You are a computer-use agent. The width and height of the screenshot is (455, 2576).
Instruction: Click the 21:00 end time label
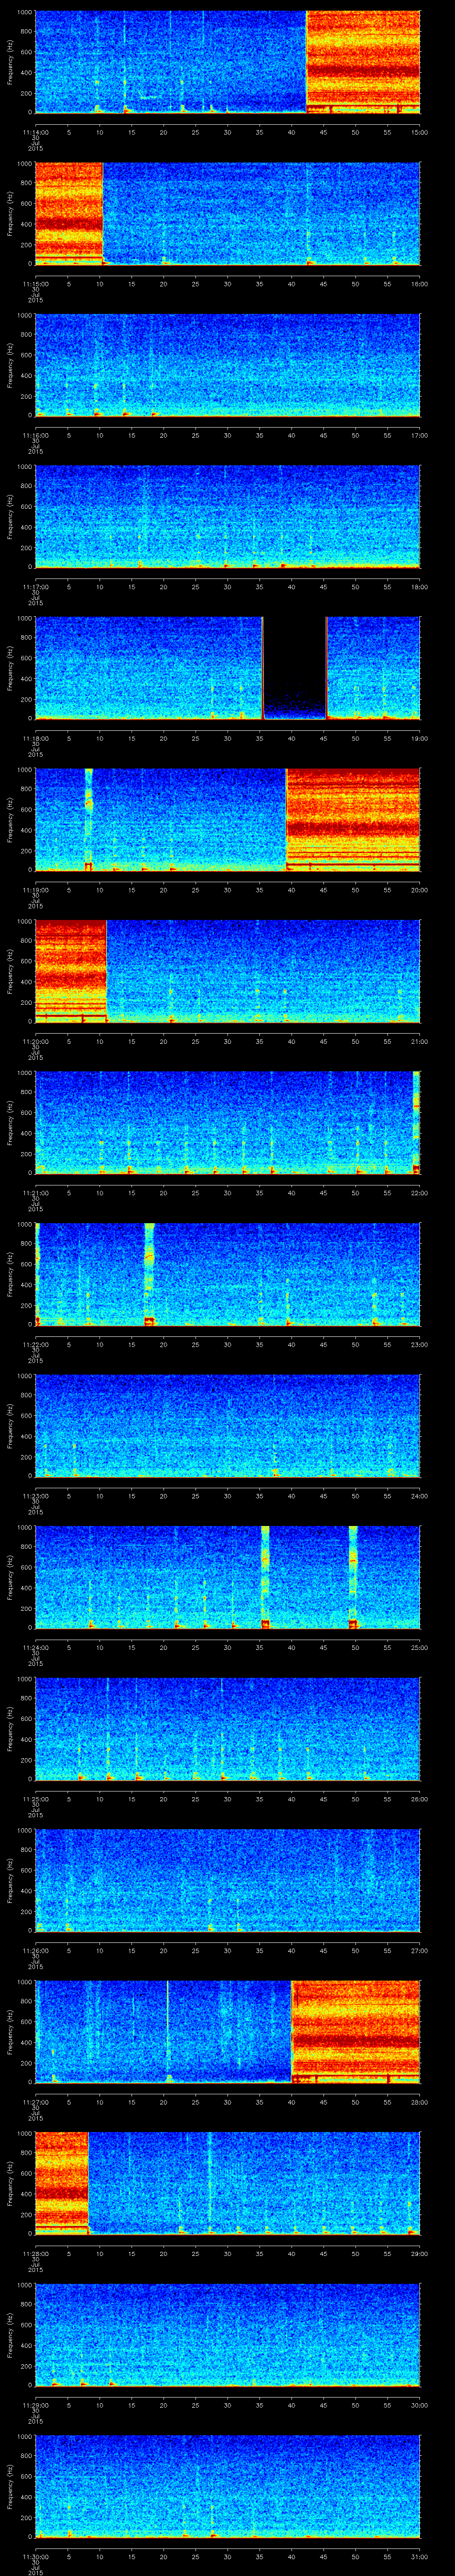[419, 1041]
